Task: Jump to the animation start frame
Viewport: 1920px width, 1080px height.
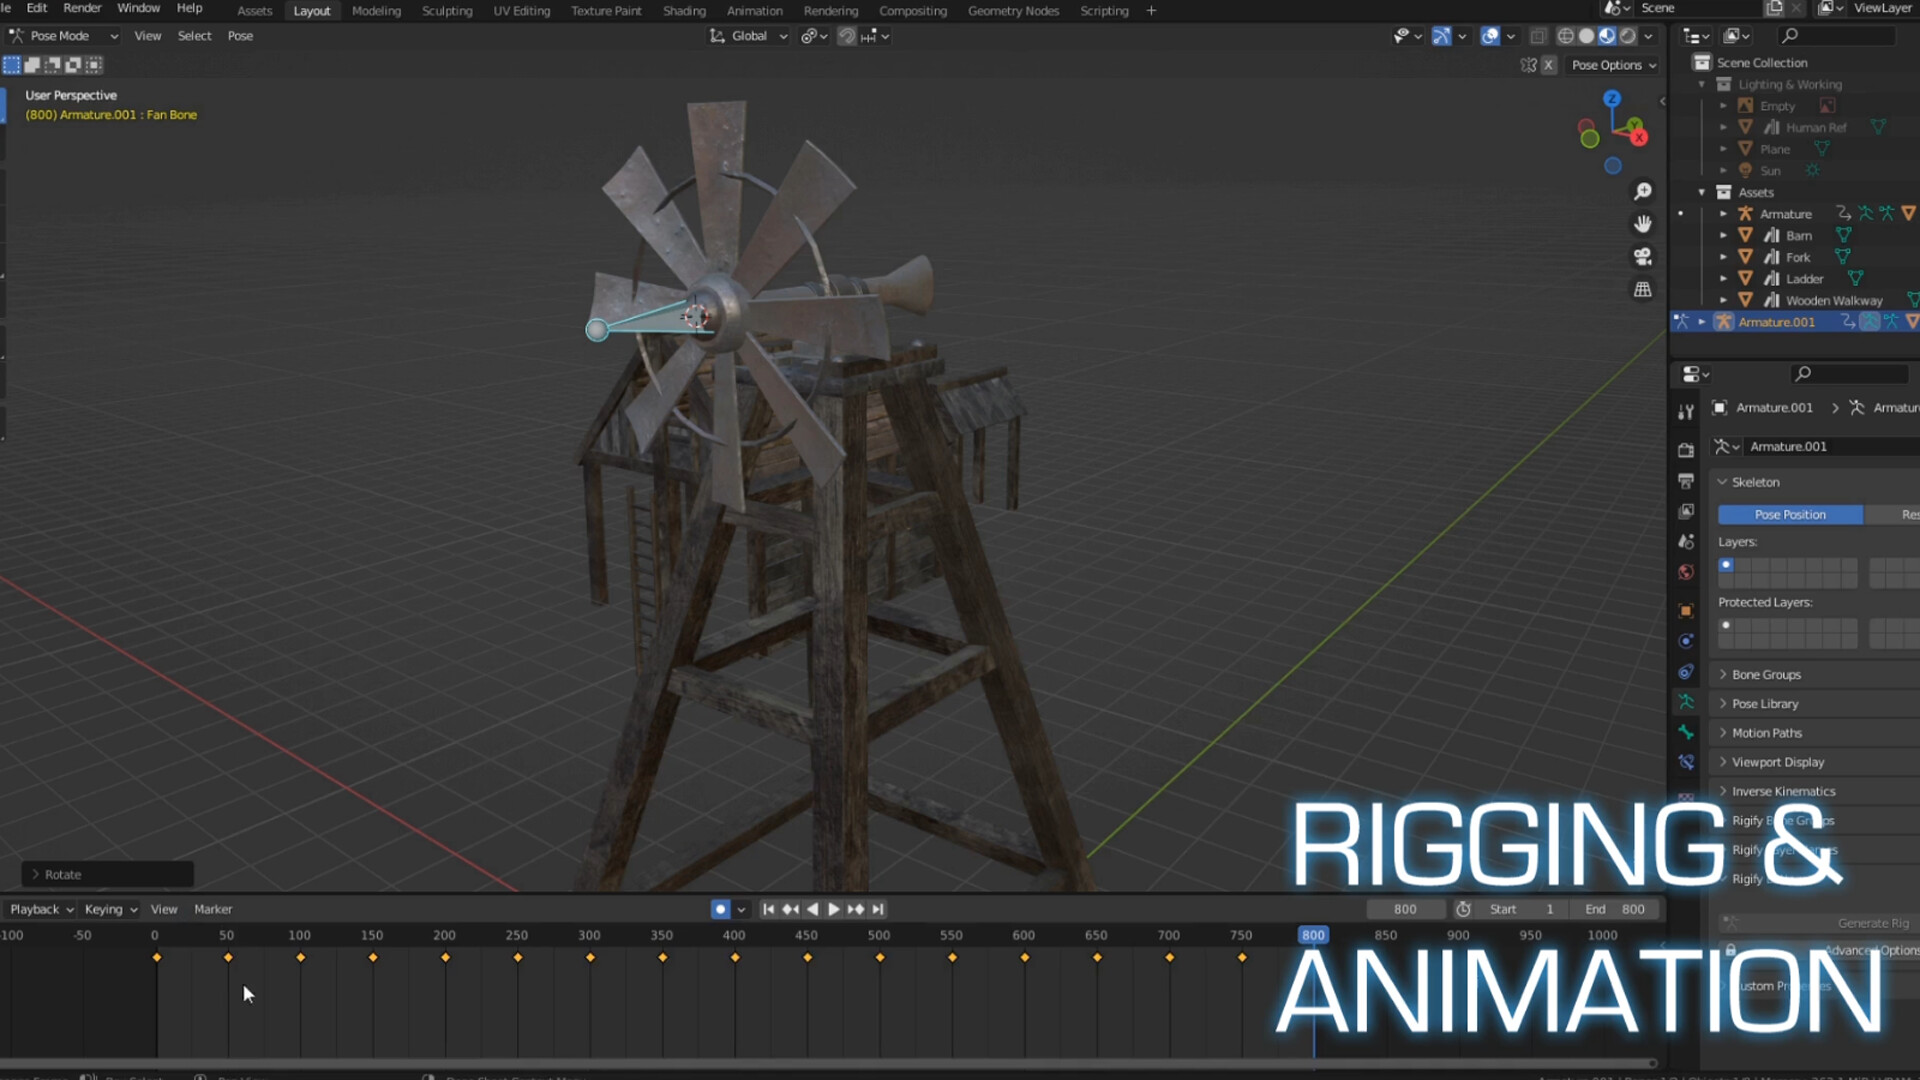Action: (x=768, y=909)
